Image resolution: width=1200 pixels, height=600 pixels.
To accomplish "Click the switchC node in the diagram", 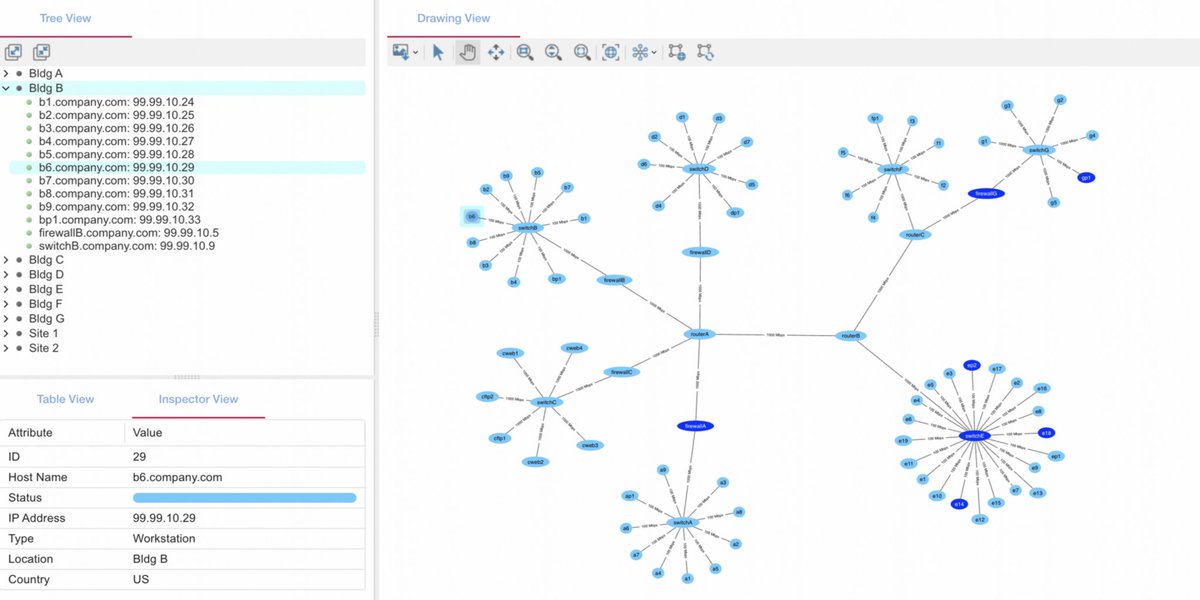I will click(546, 402).
